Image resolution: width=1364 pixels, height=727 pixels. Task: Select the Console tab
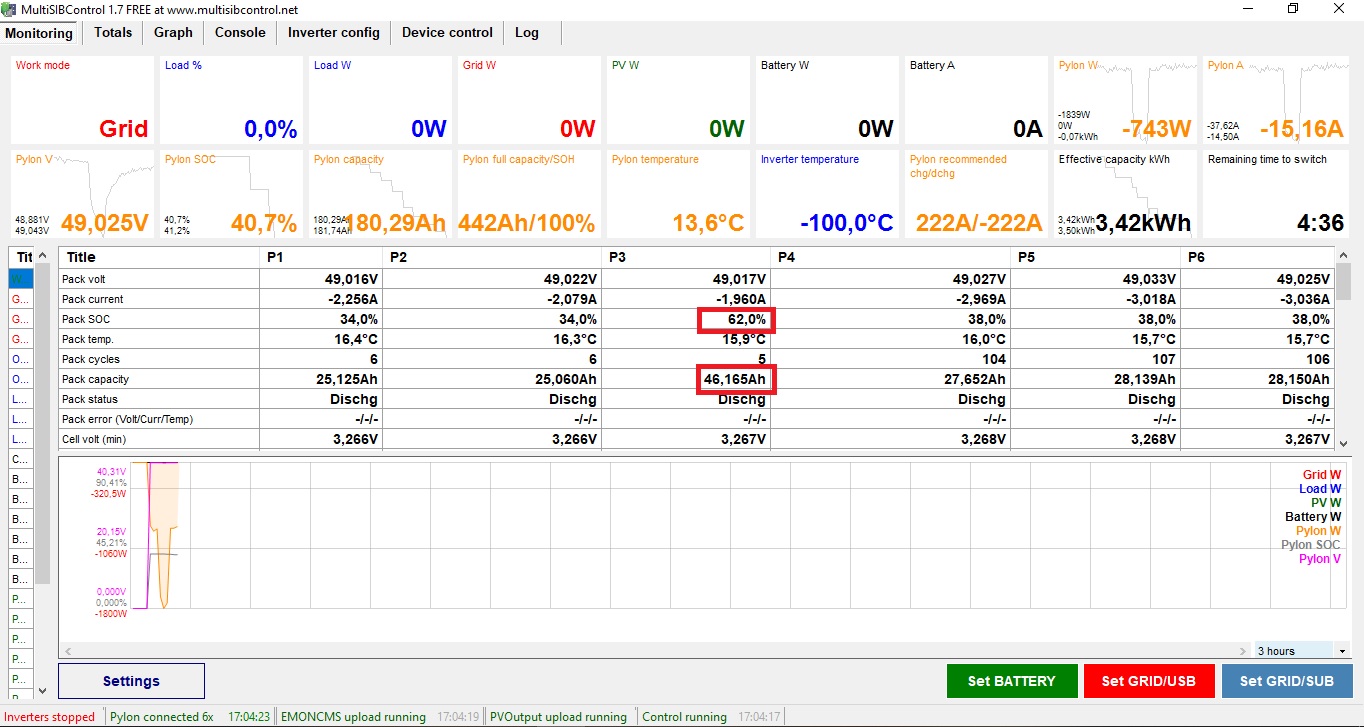tap(240, 33)
